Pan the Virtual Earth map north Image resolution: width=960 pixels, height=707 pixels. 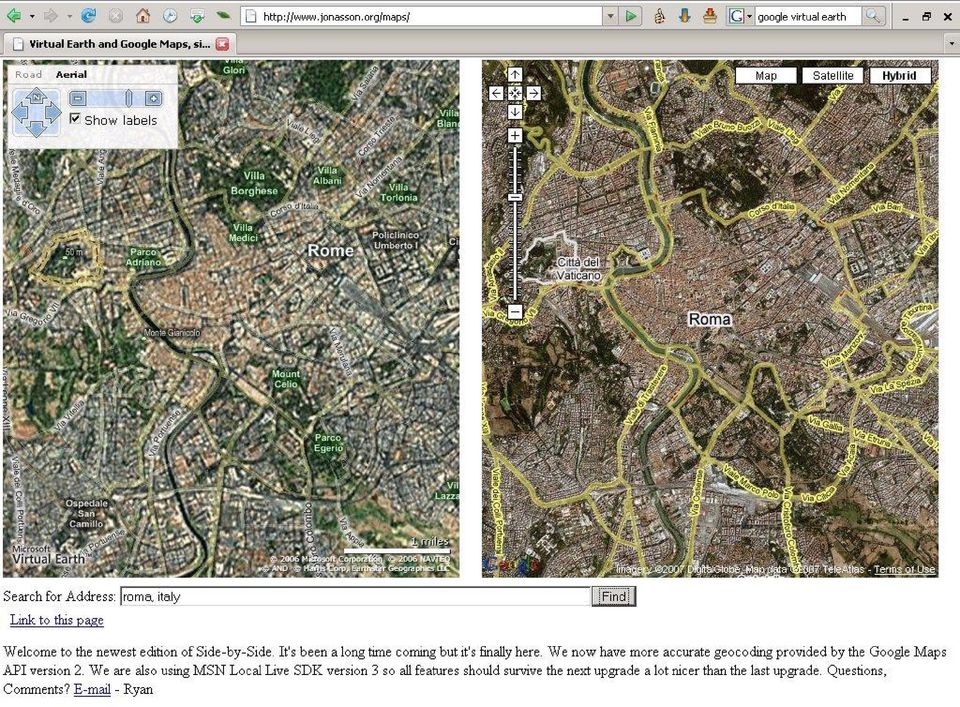click(x=36, y=95)
